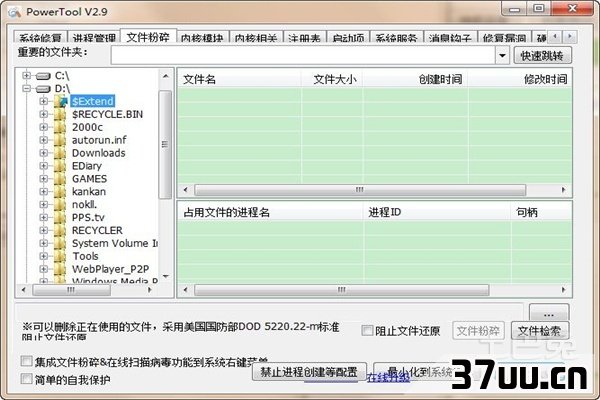This screenshot has width=600, height=400.
Task: Click the System Volume folder icon
Action: pyautogui.click(x=60, y=243)
